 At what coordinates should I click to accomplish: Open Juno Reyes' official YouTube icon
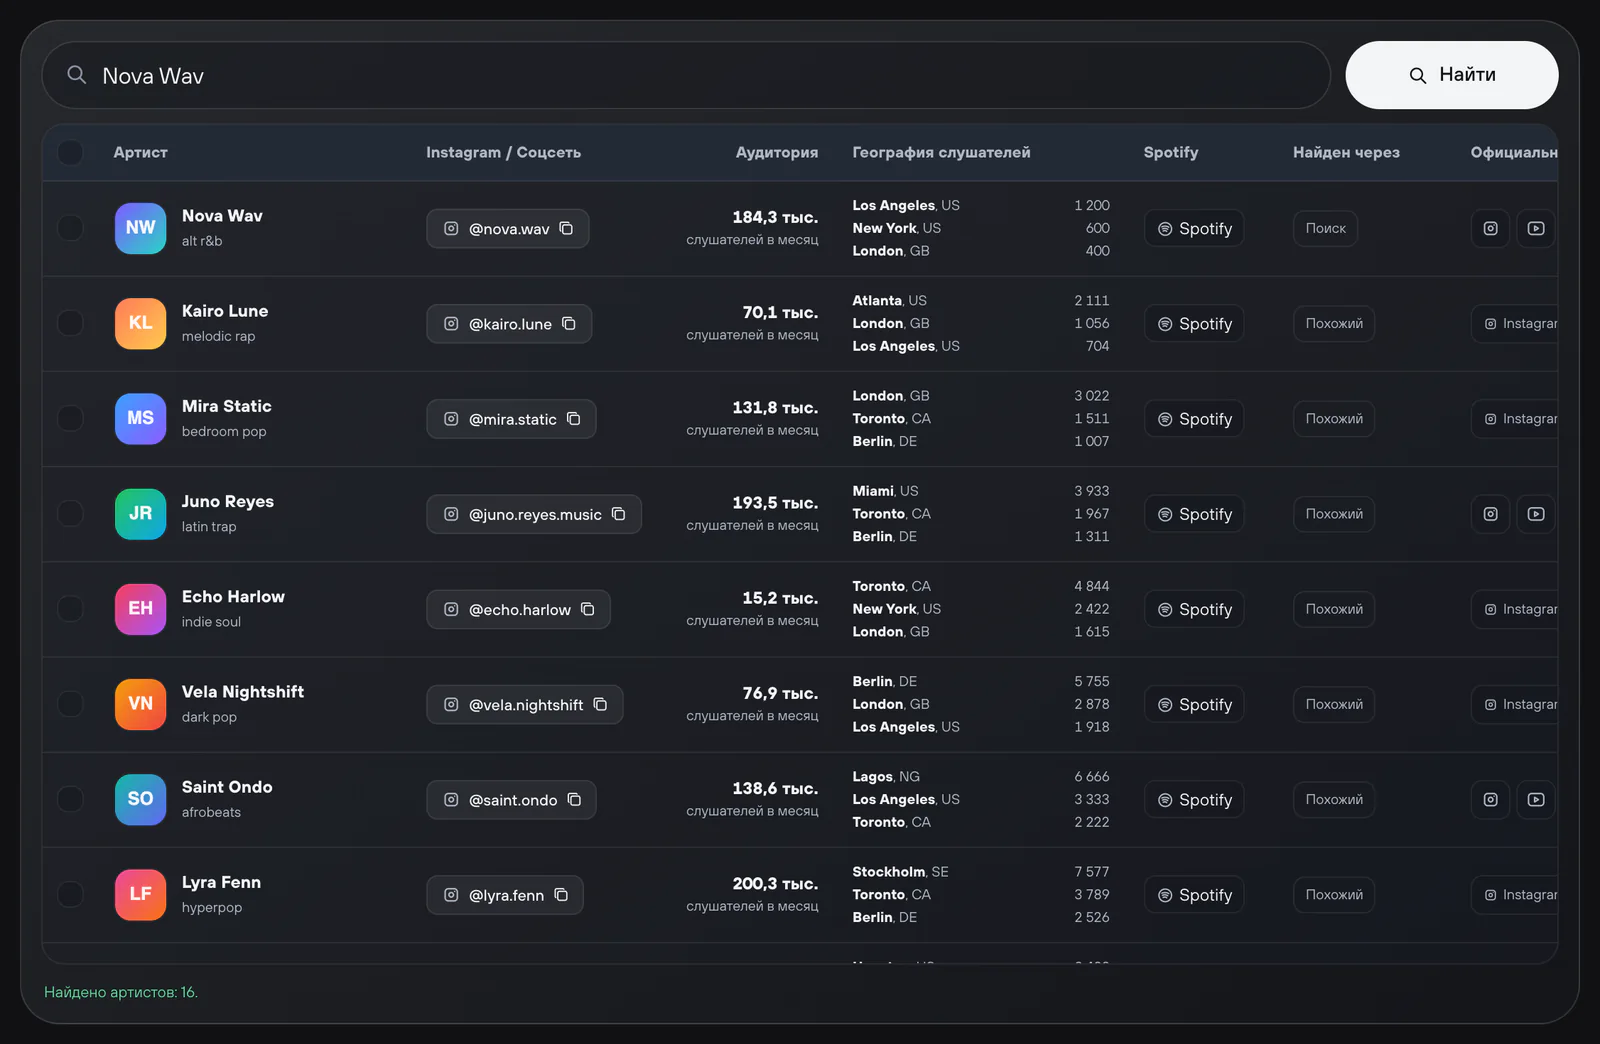pos(1536,514)
